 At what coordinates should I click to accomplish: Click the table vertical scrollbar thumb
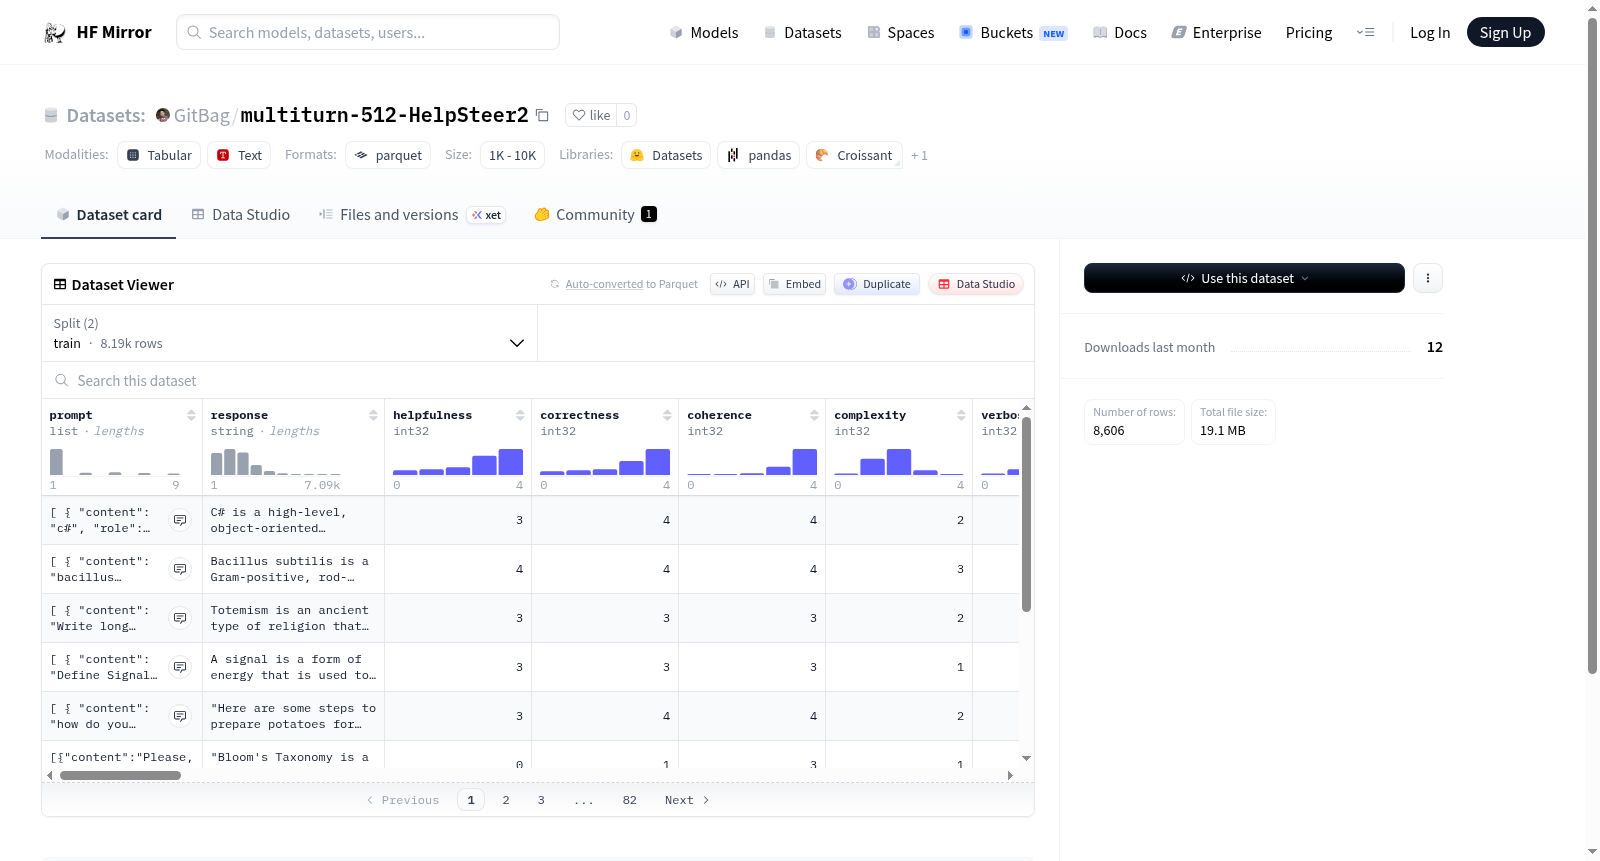click(x=1026, y=514)
